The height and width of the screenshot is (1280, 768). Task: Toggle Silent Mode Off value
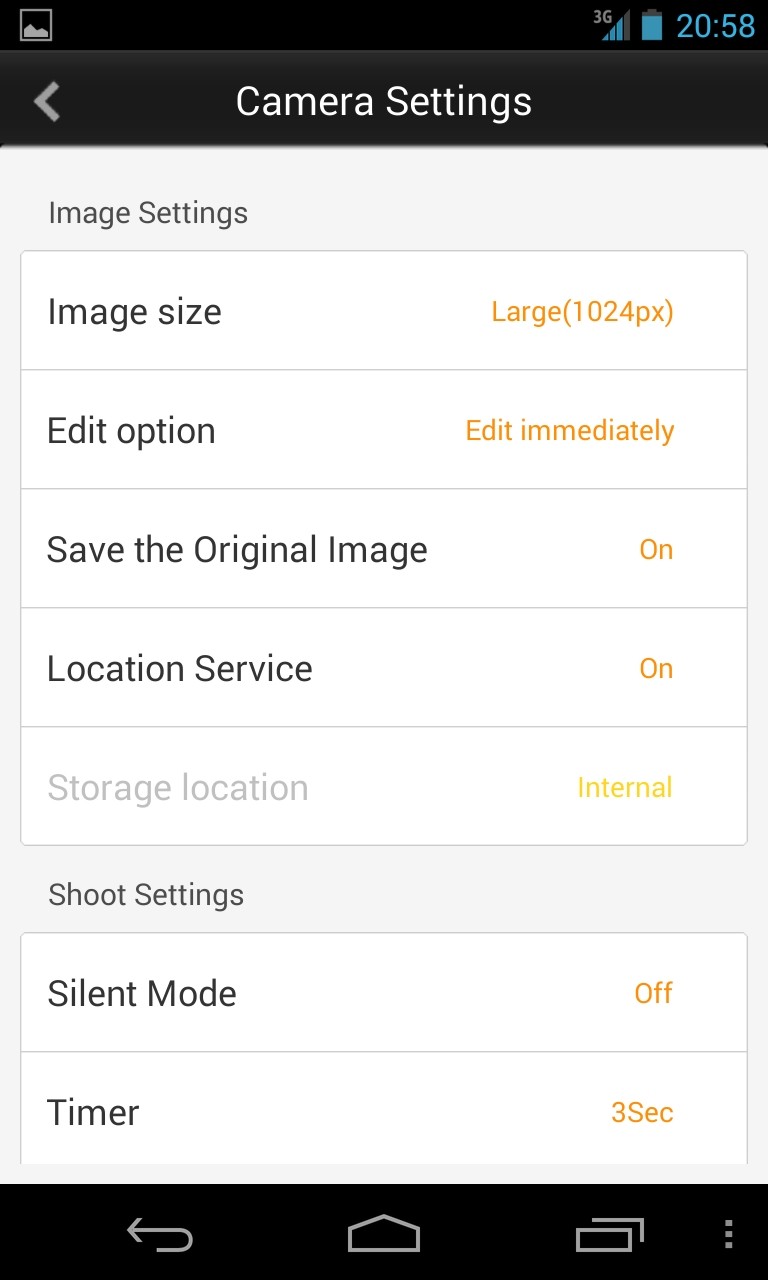coord(654,993)
